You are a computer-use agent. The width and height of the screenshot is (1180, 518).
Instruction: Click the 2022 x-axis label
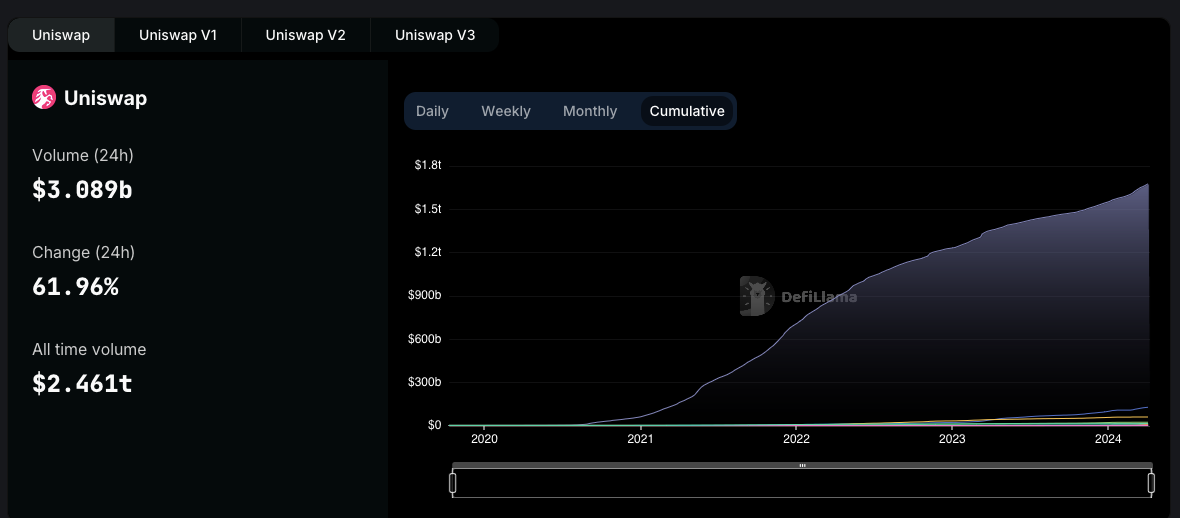[796, 438]
